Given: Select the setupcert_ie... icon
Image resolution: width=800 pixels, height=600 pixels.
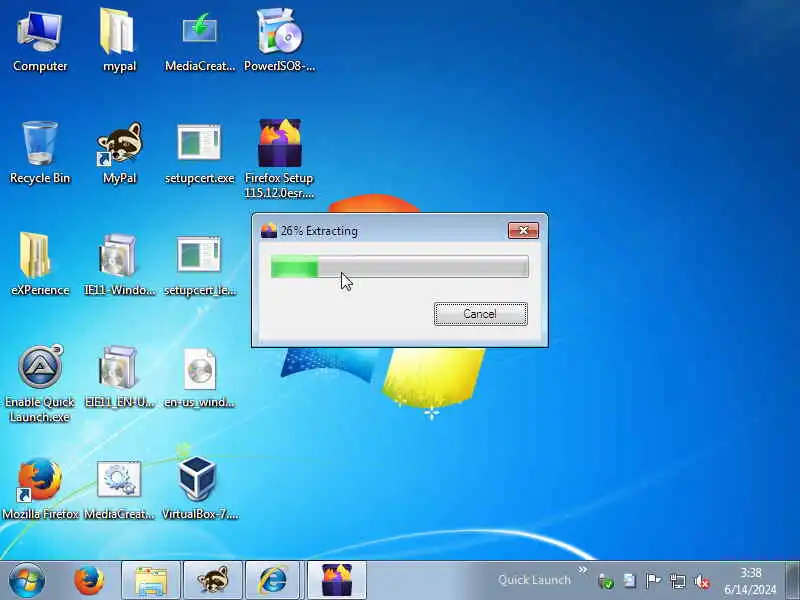Looking at the screenshot, I should pos(199,264).
